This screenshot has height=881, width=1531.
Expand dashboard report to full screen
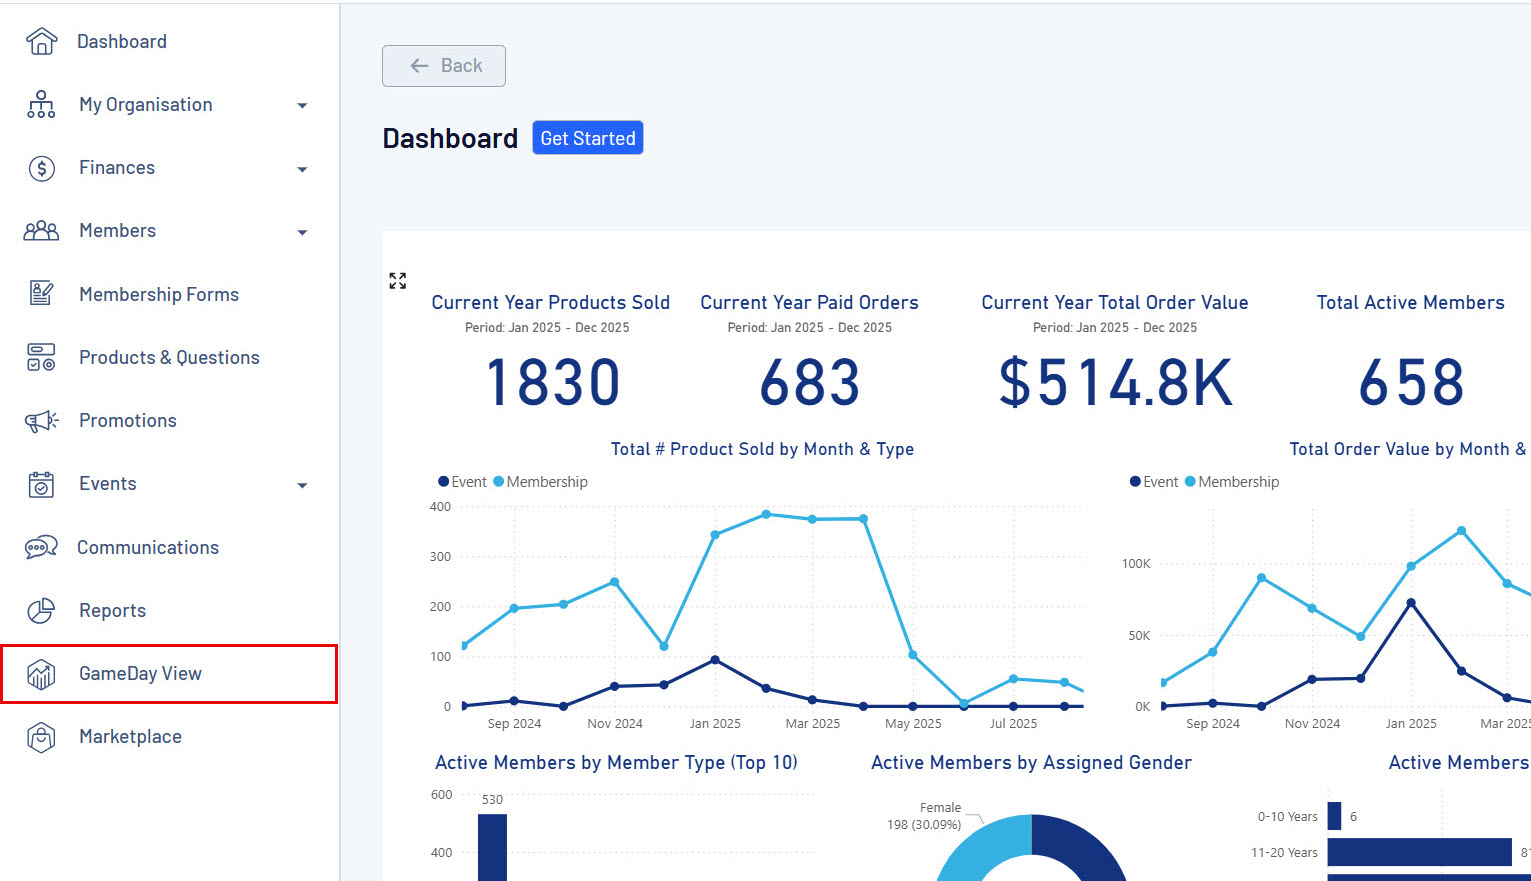398,281
